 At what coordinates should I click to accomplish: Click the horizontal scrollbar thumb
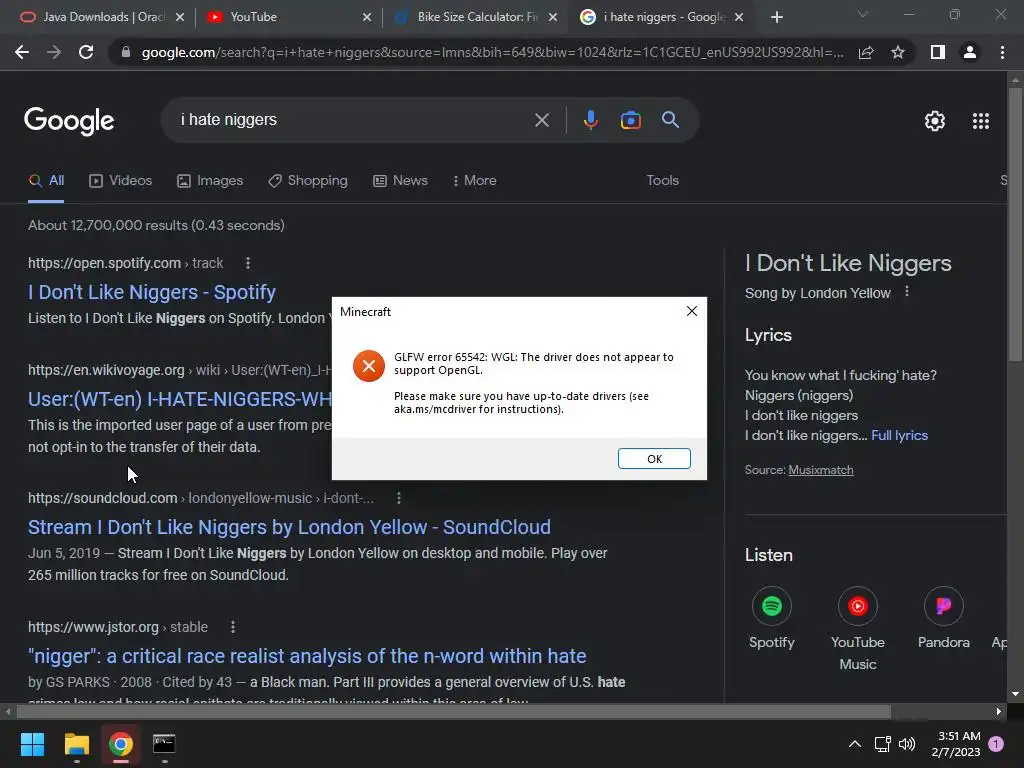(x=454, y=711)
